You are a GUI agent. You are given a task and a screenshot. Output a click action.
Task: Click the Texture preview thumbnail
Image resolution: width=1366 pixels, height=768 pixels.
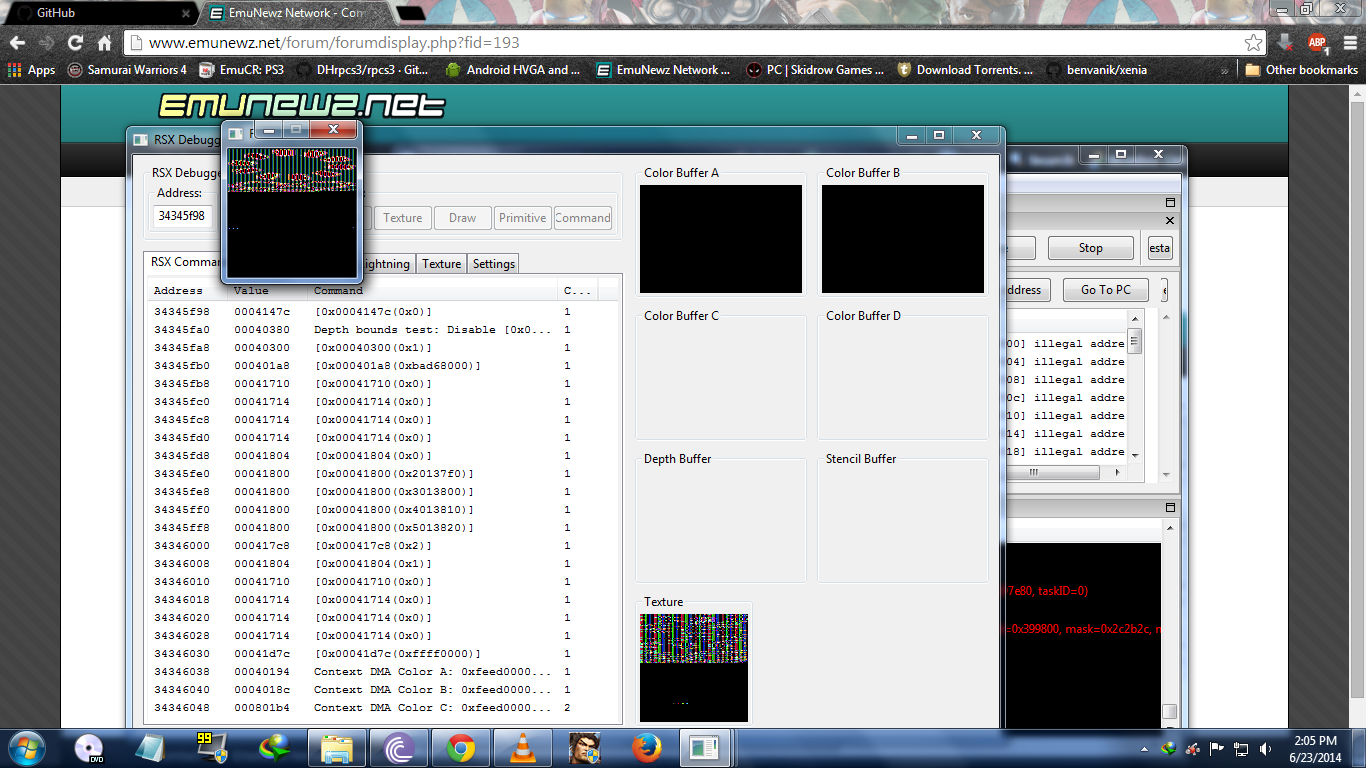coord(694,667)
